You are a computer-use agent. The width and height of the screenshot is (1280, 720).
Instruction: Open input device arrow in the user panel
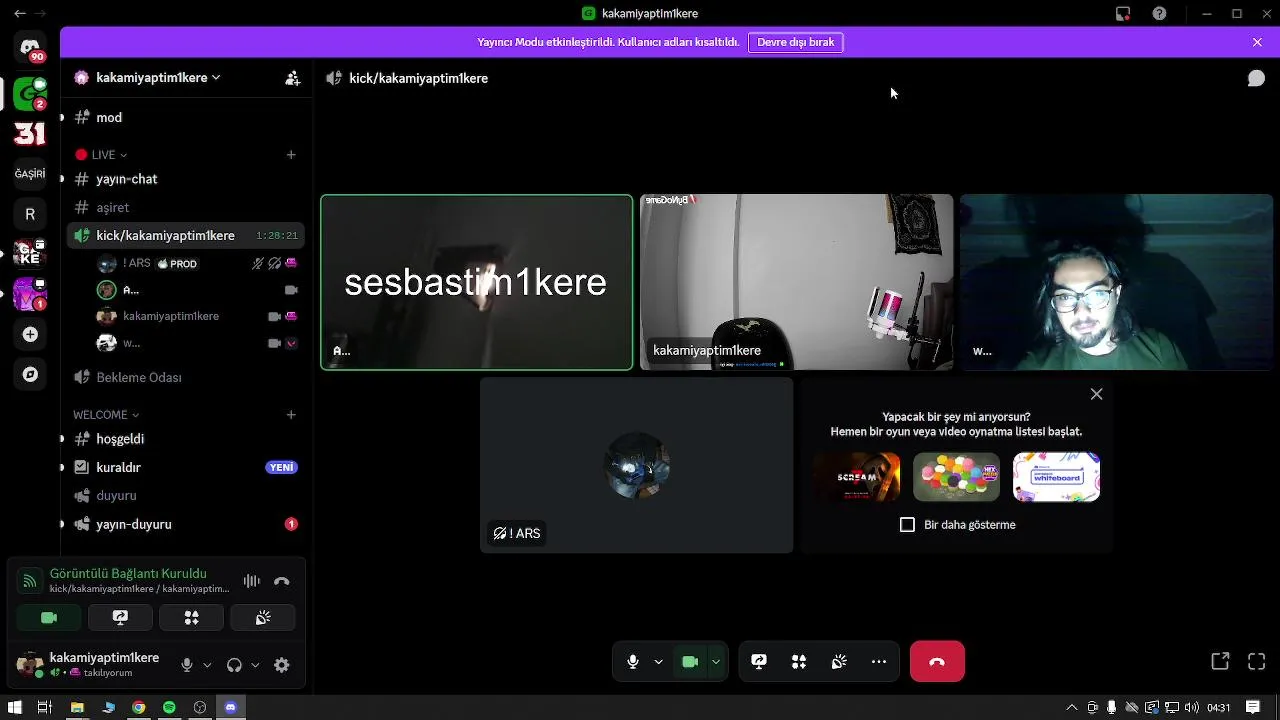[207, 665]
